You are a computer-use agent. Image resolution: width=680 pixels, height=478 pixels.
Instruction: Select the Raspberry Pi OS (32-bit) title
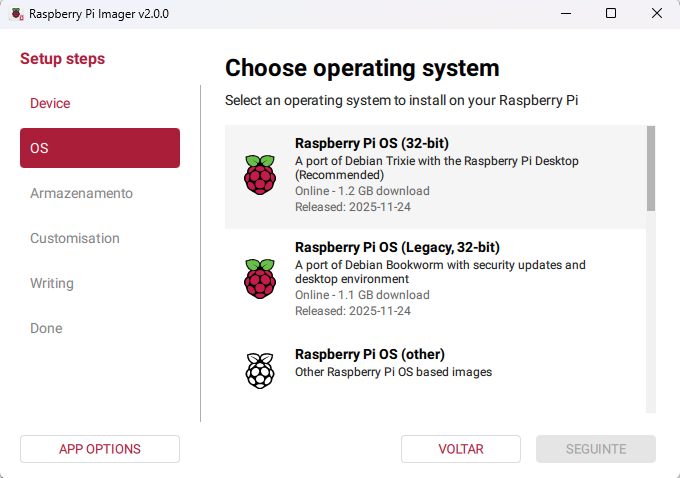pyautogui.click(x=364, y=143)
